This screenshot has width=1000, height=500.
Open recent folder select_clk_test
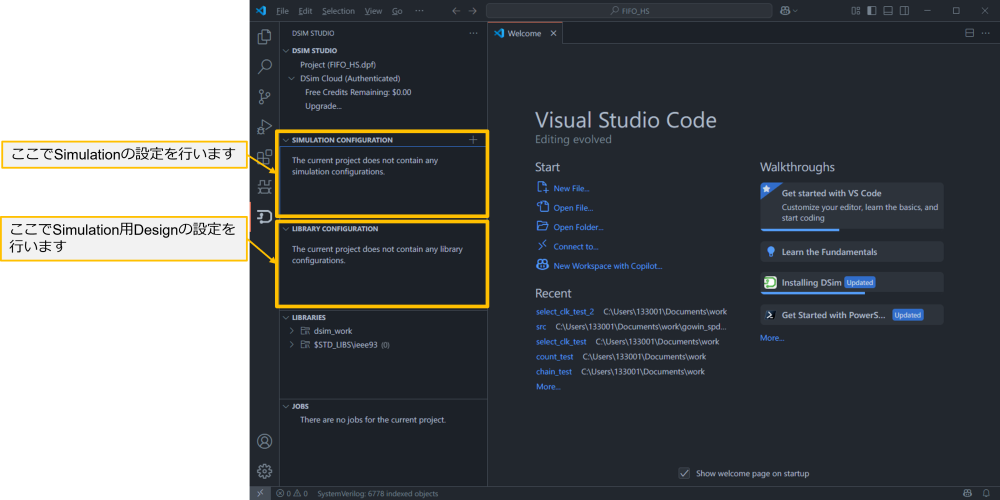click(561, 342)
